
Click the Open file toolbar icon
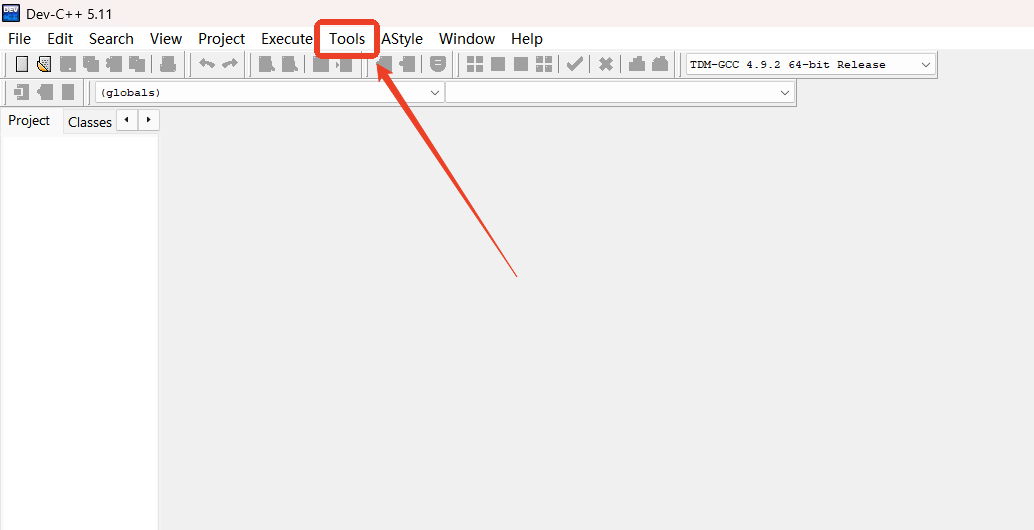[x=44, y=64]
